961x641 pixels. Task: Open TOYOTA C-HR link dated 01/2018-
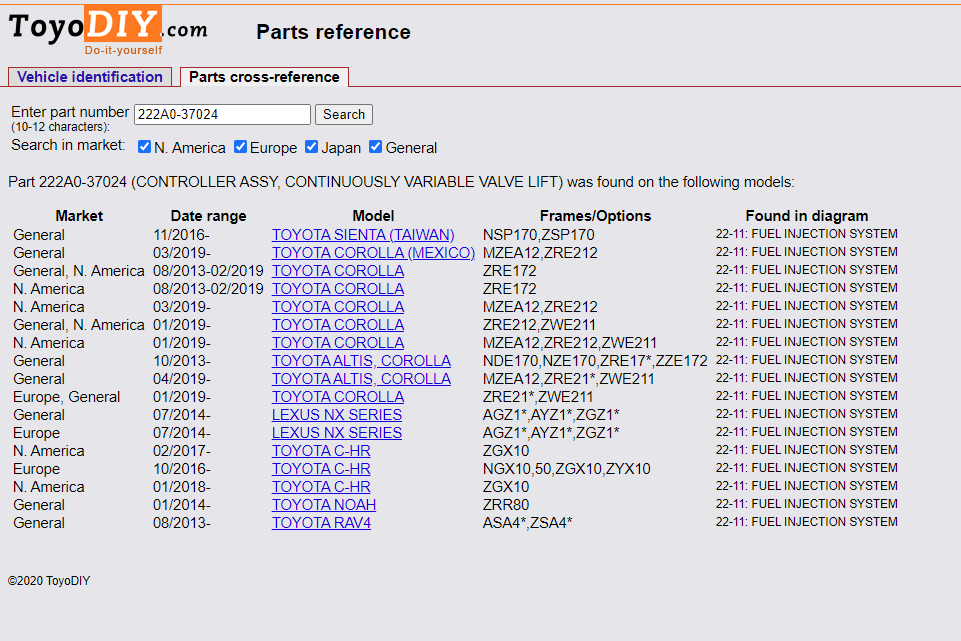click(x=321, y=487)
